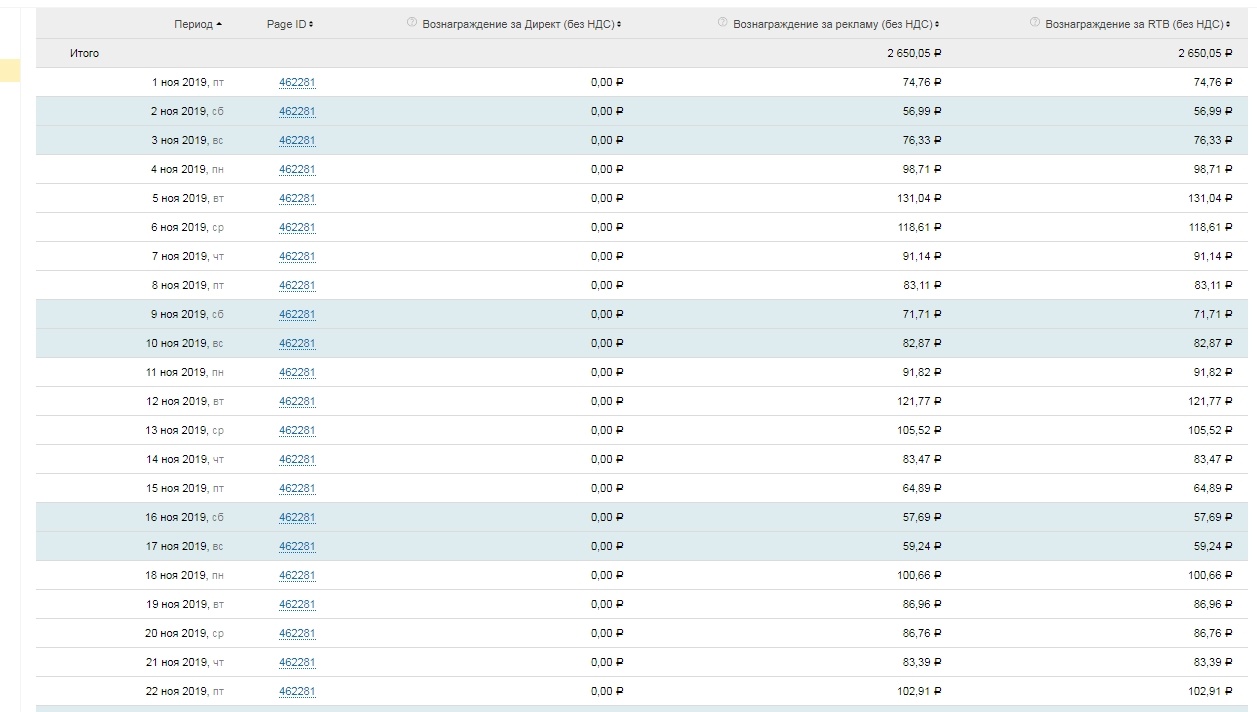Click 86,96 ₽ in the реклама column

922,604
